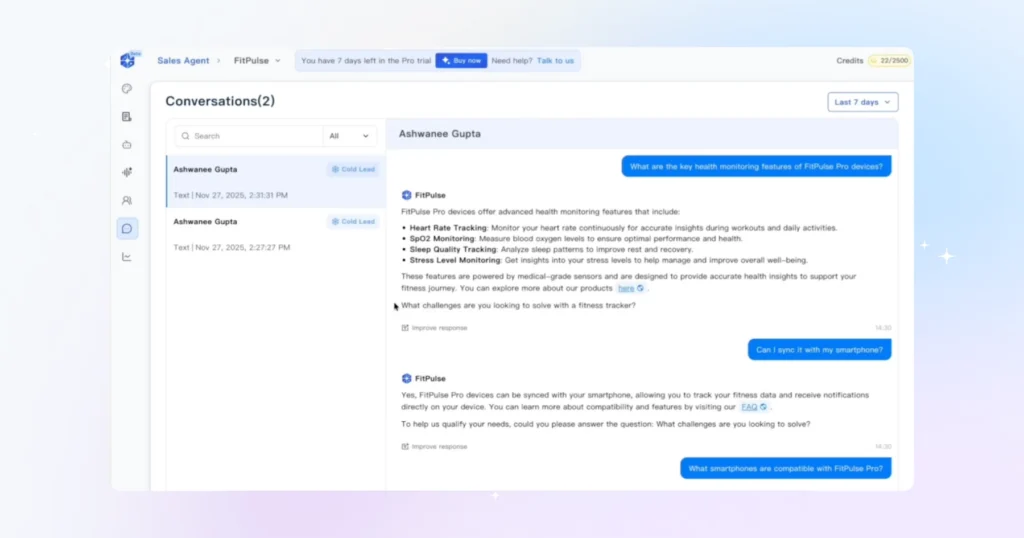Open the conversations chat bubble icon in sidebar
This screenshot has height=538, width=1024.
pyautogui.click(x=127, y=229)
